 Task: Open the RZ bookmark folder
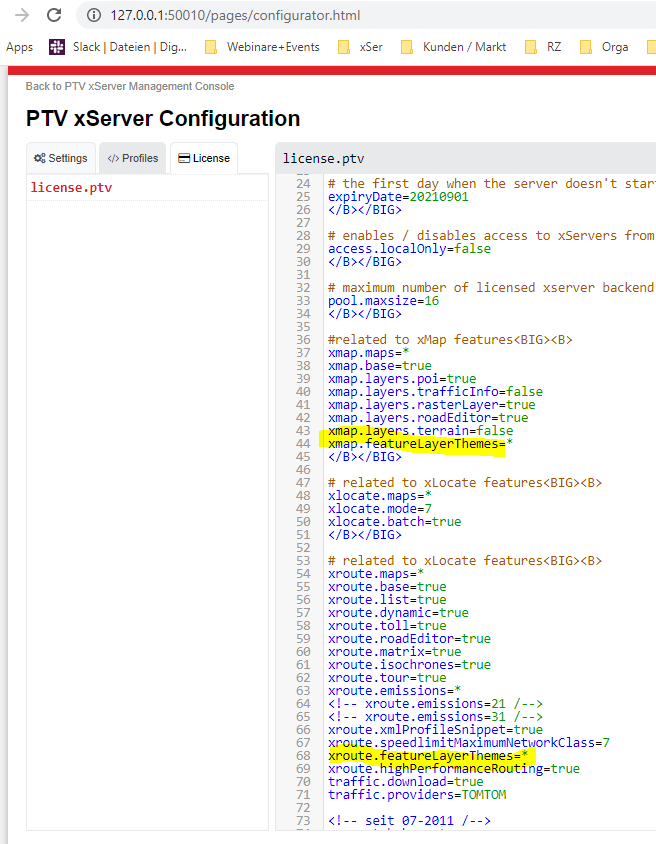pyautogui.click(x=544, y=47)
